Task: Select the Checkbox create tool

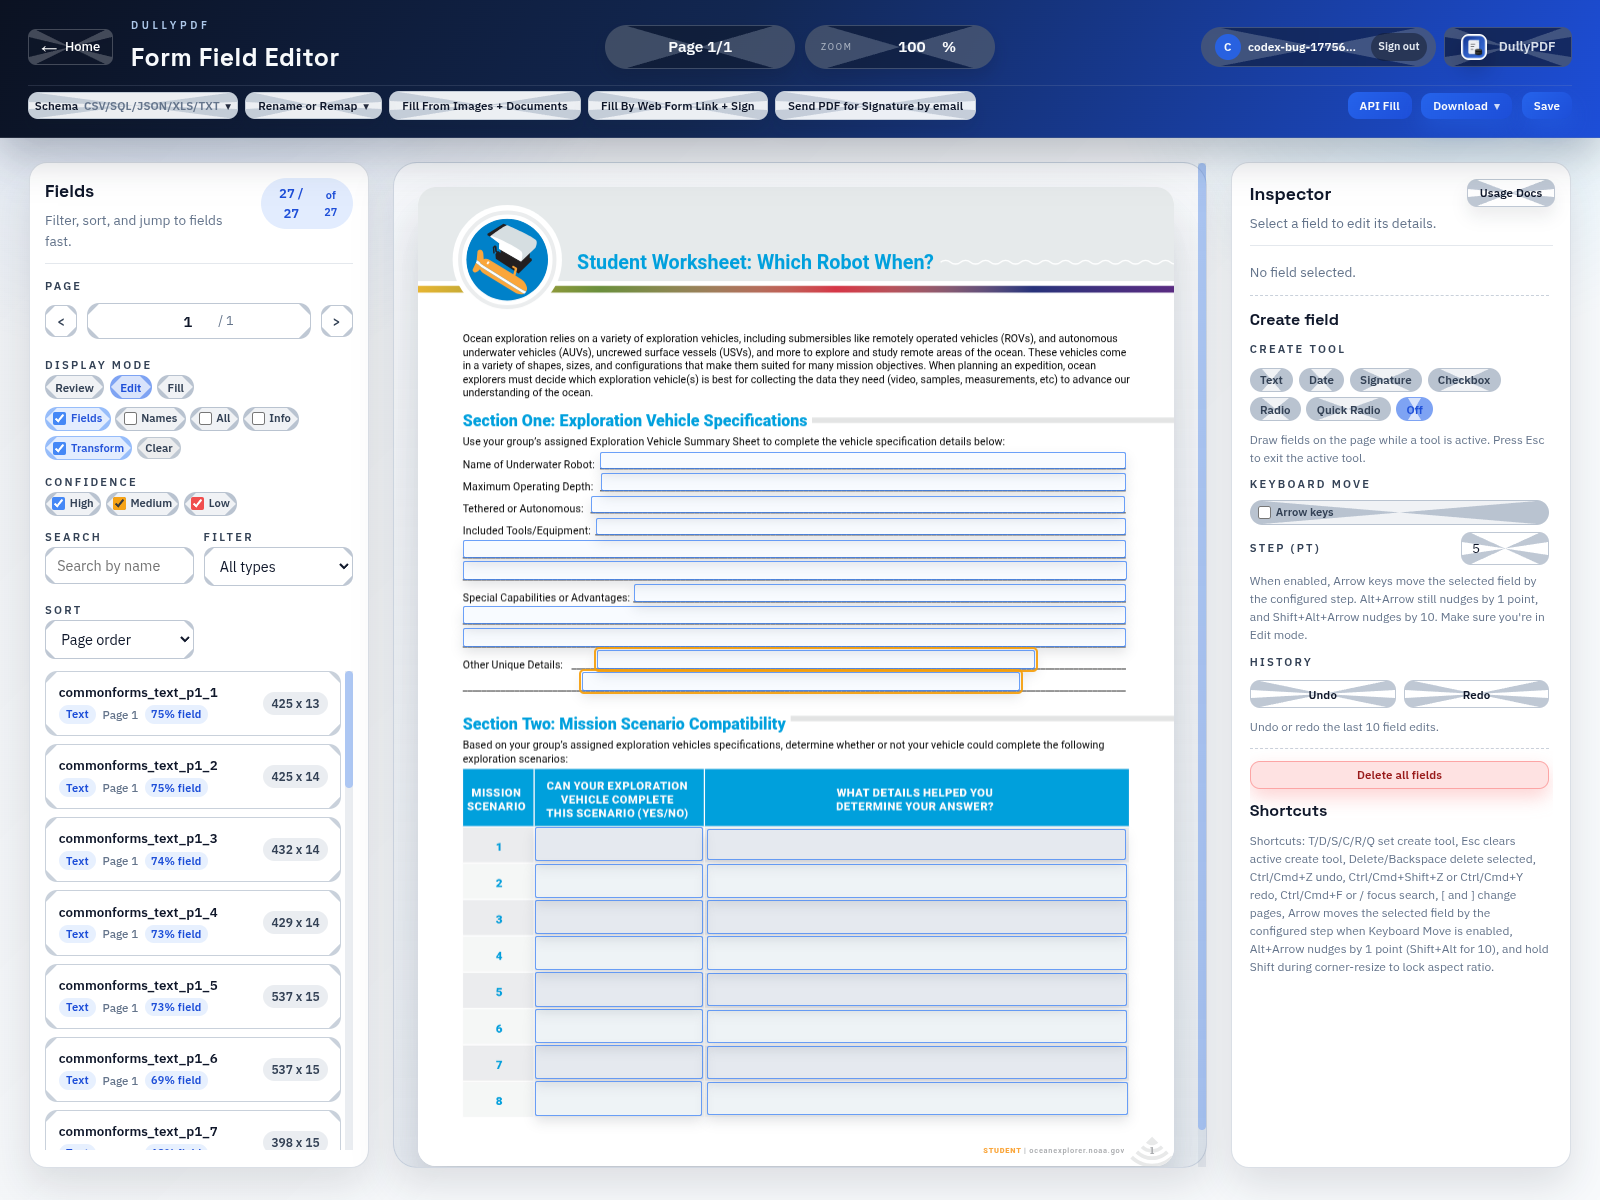Action: point(1463,380)
